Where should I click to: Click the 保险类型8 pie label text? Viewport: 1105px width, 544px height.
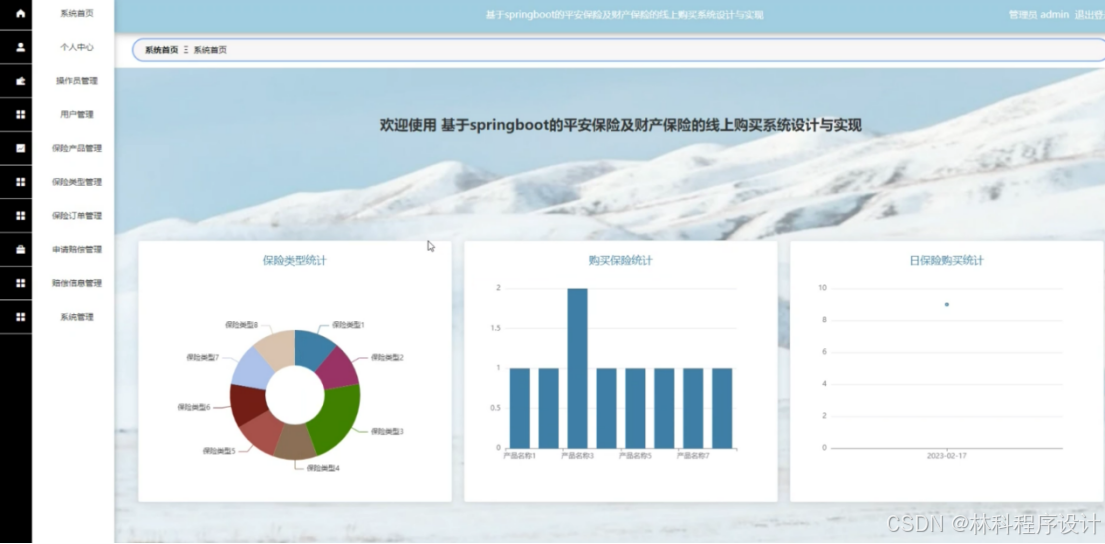pyautogui.click(x=242, y=325)
